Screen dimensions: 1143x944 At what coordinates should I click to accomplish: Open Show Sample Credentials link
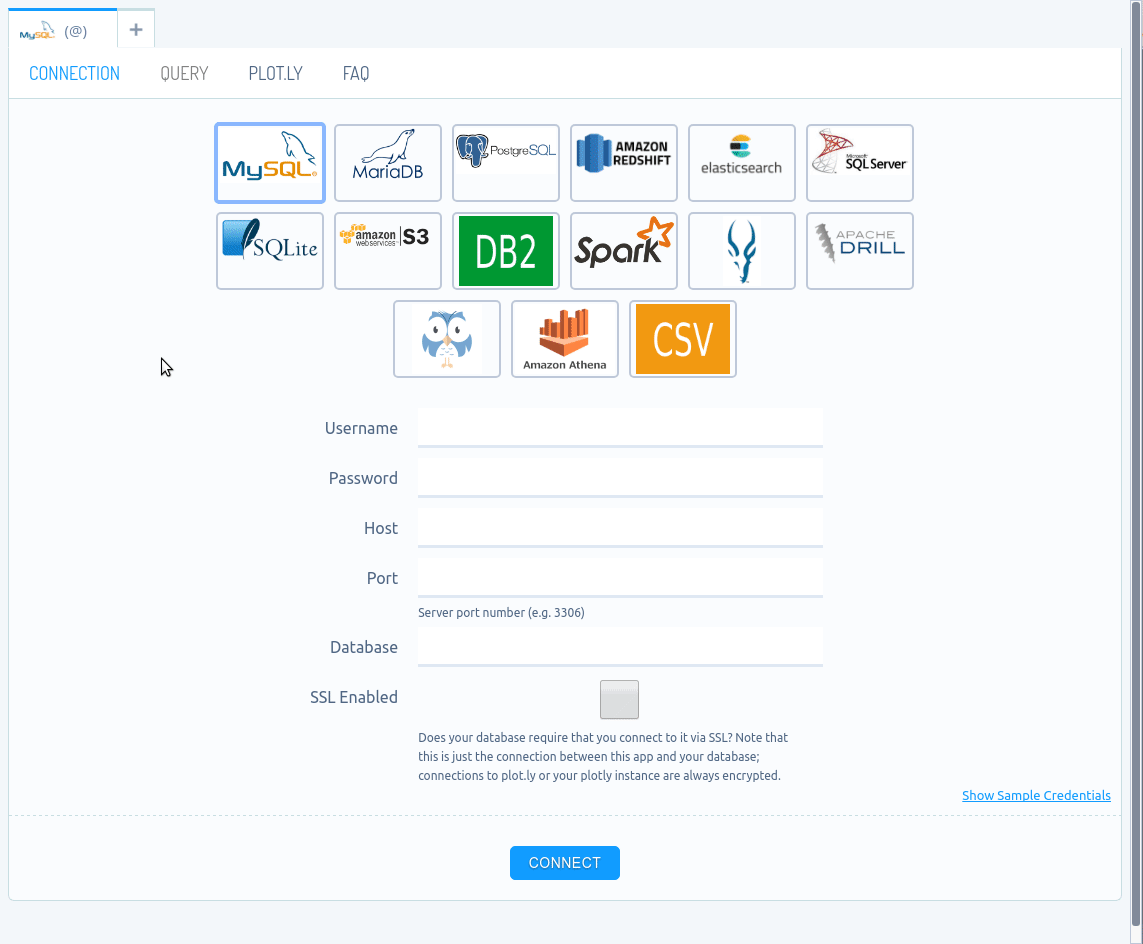click(x=1036, y=795)
